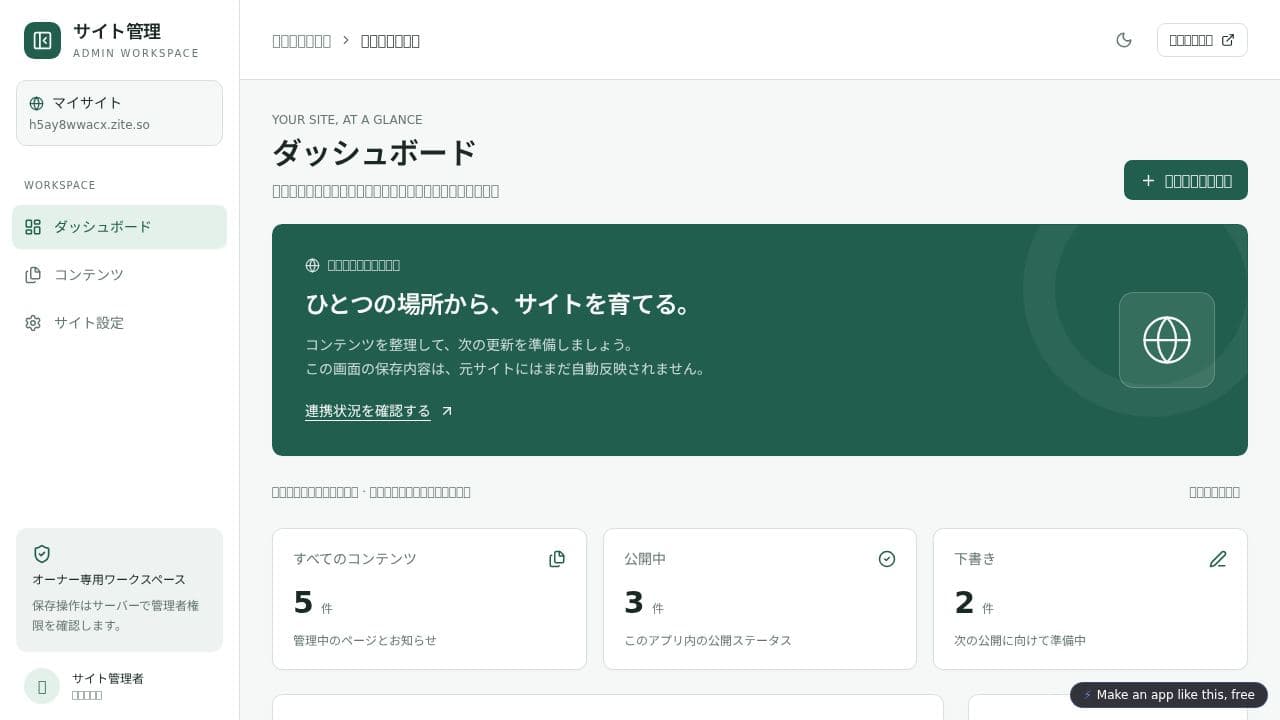Open the マイサイト site card
Image resolution: width=1280 pixels, height=720 pixels.
tap(119, 113)
